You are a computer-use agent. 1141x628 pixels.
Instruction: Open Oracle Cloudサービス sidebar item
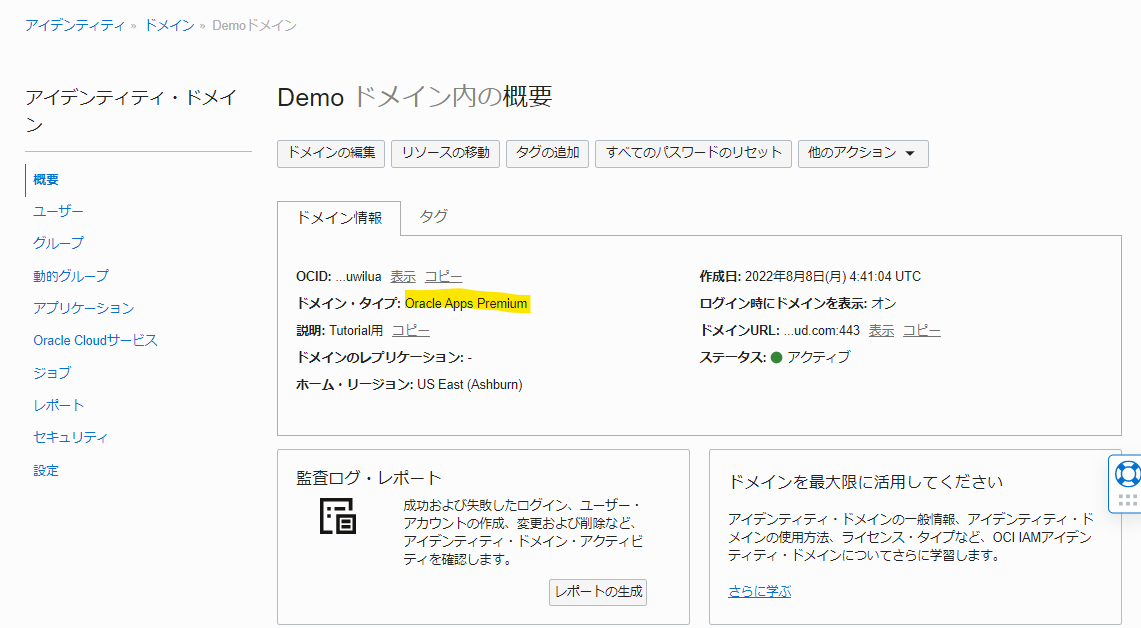(95, 340)
